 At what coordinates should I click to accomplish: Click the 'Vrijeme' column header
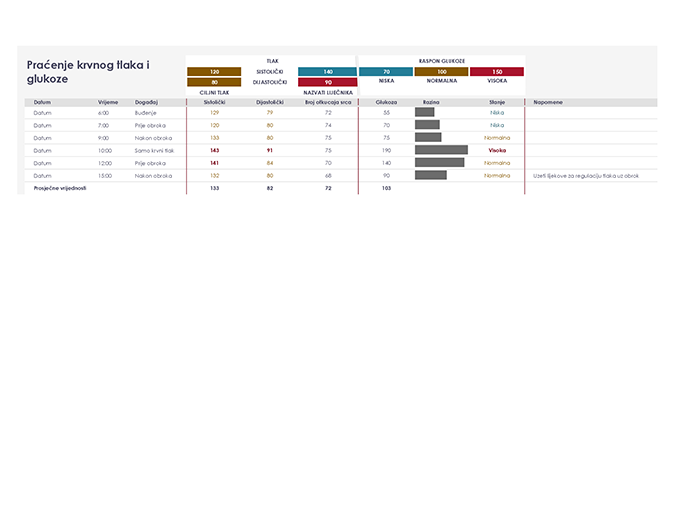coord(108,102)
